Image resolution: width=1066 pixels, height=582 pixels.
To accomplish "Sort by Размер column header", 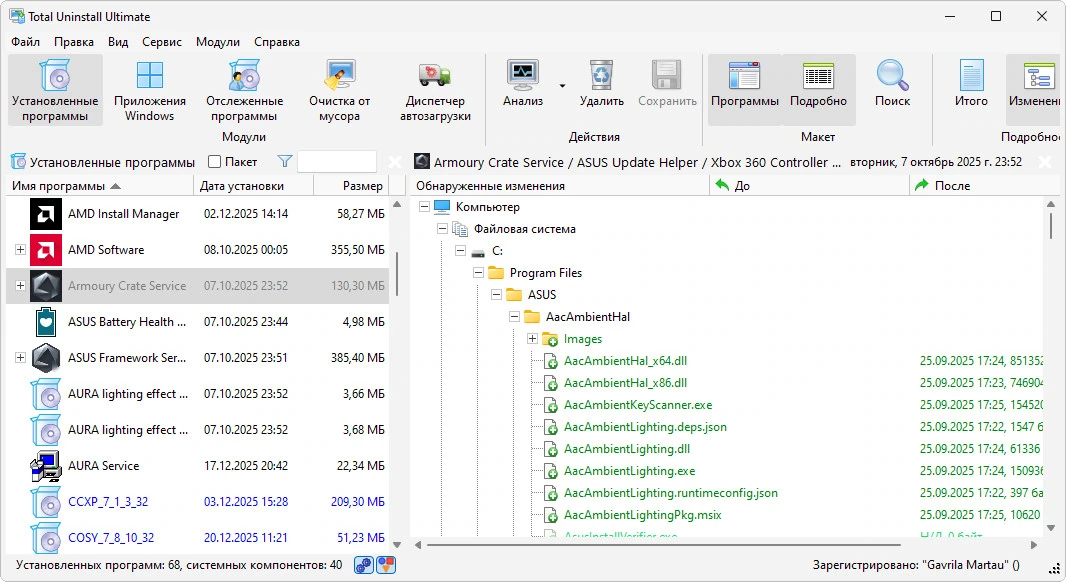I will click(x=351, y=186).
